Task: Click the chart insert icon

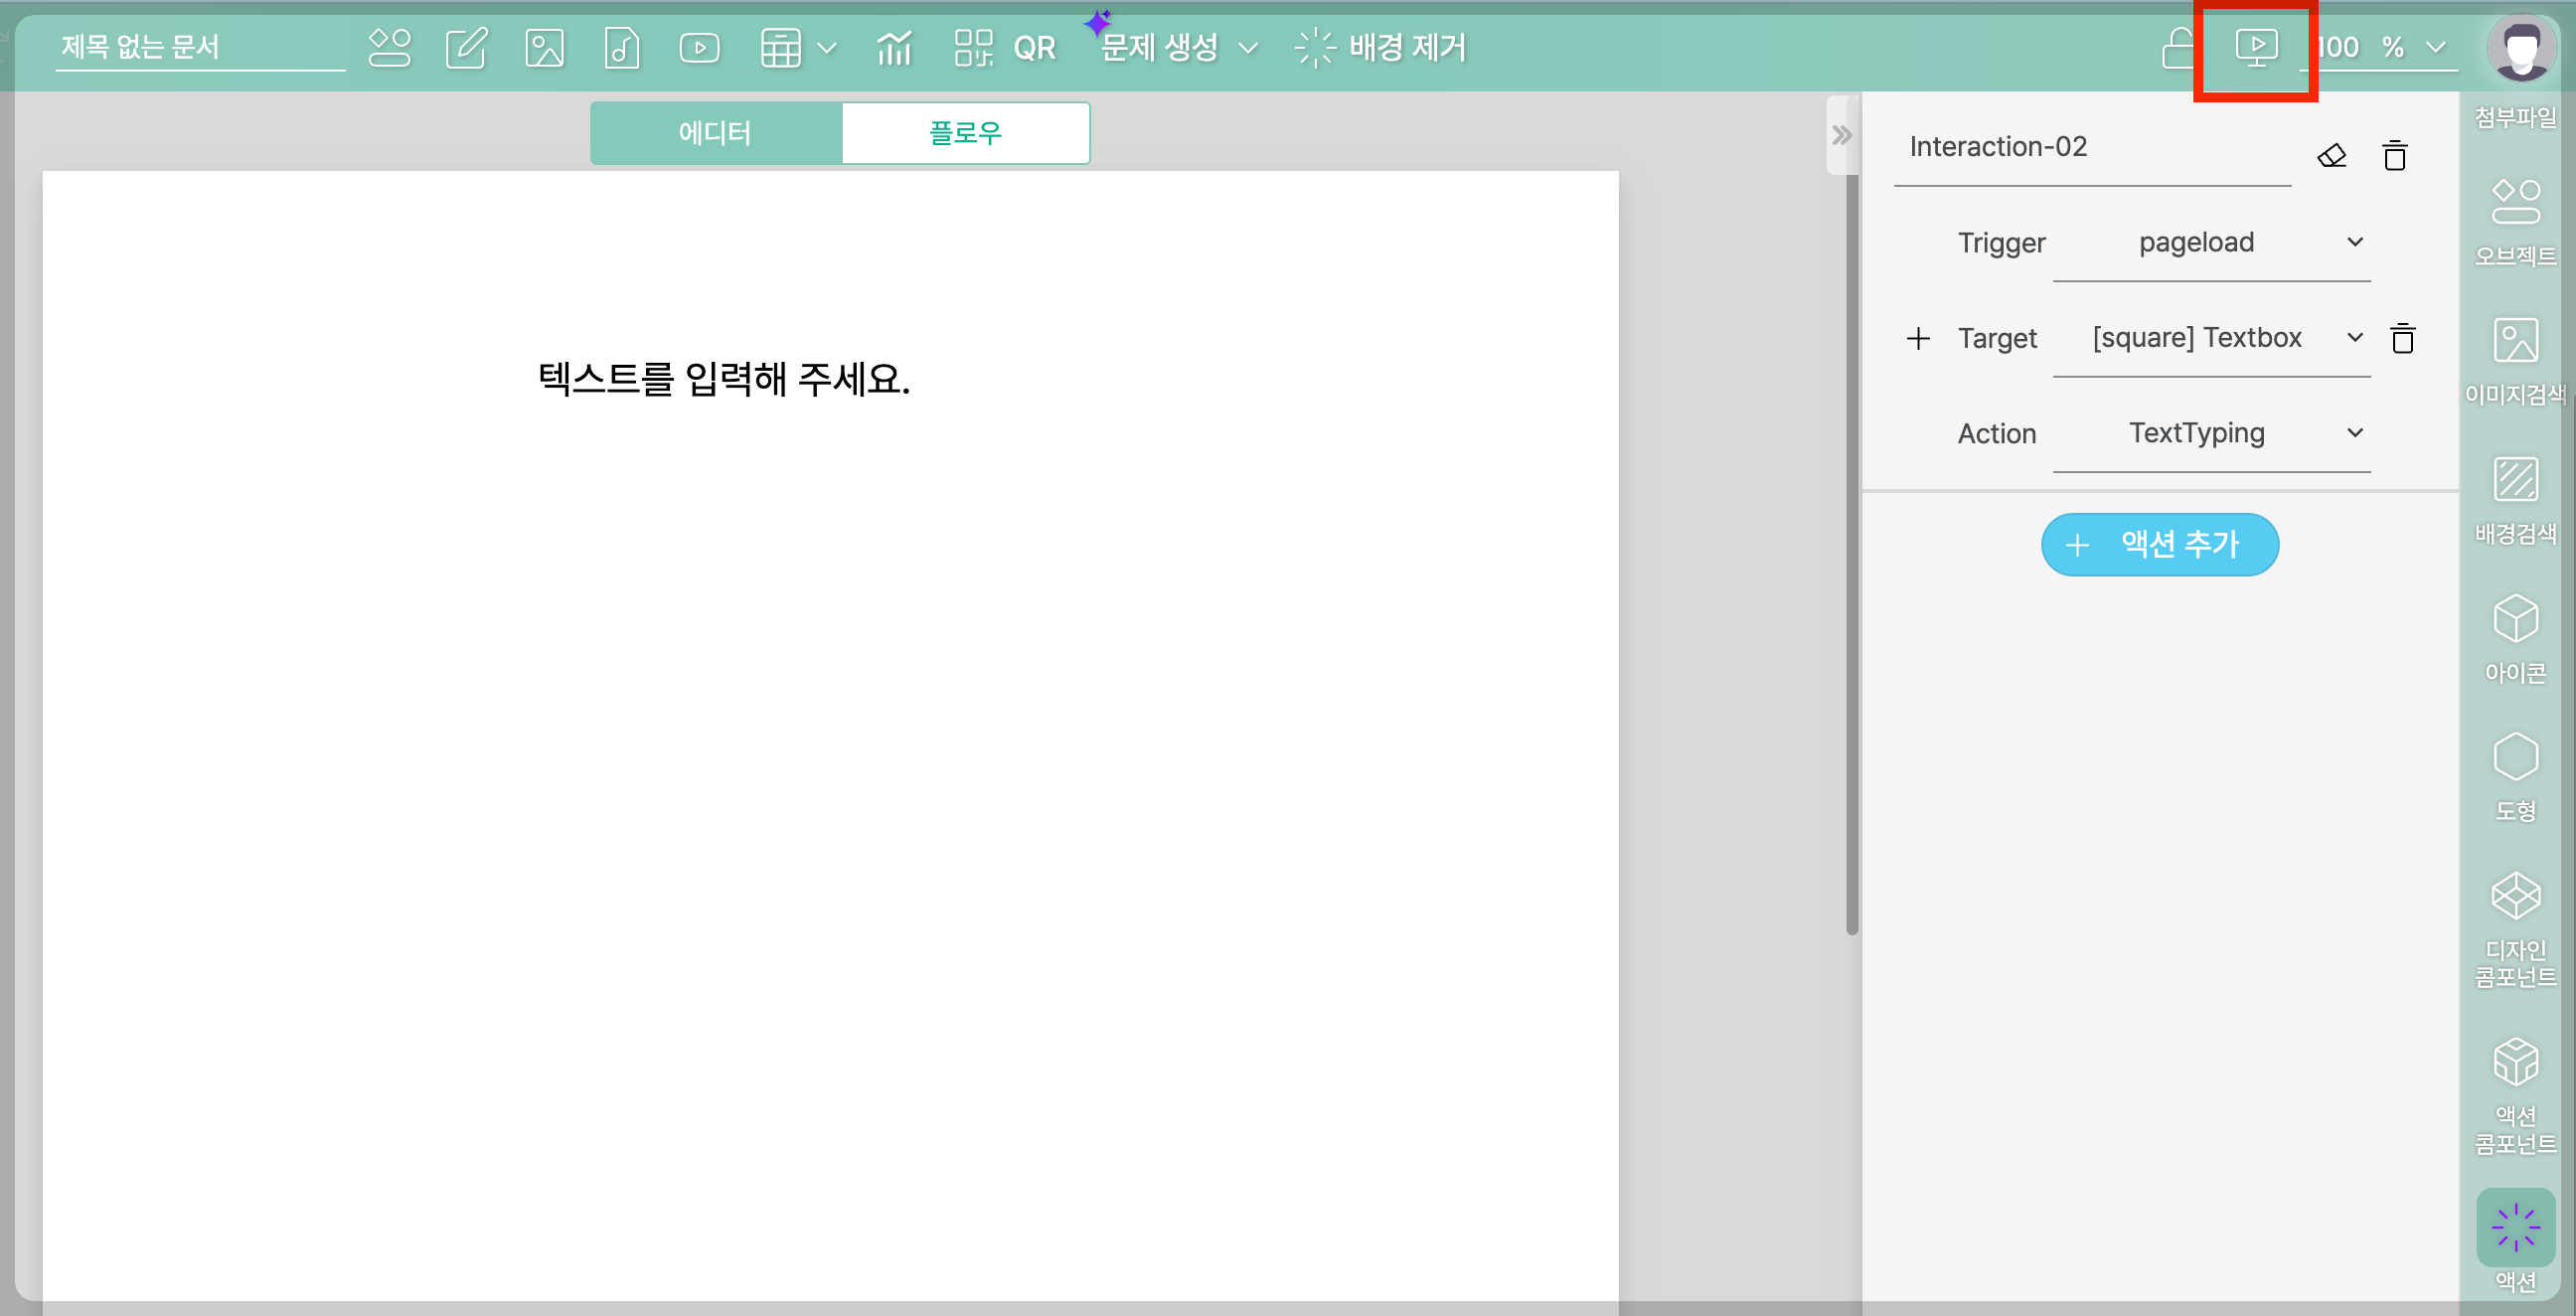Action: pyautogui.click(x=894, y=47)
